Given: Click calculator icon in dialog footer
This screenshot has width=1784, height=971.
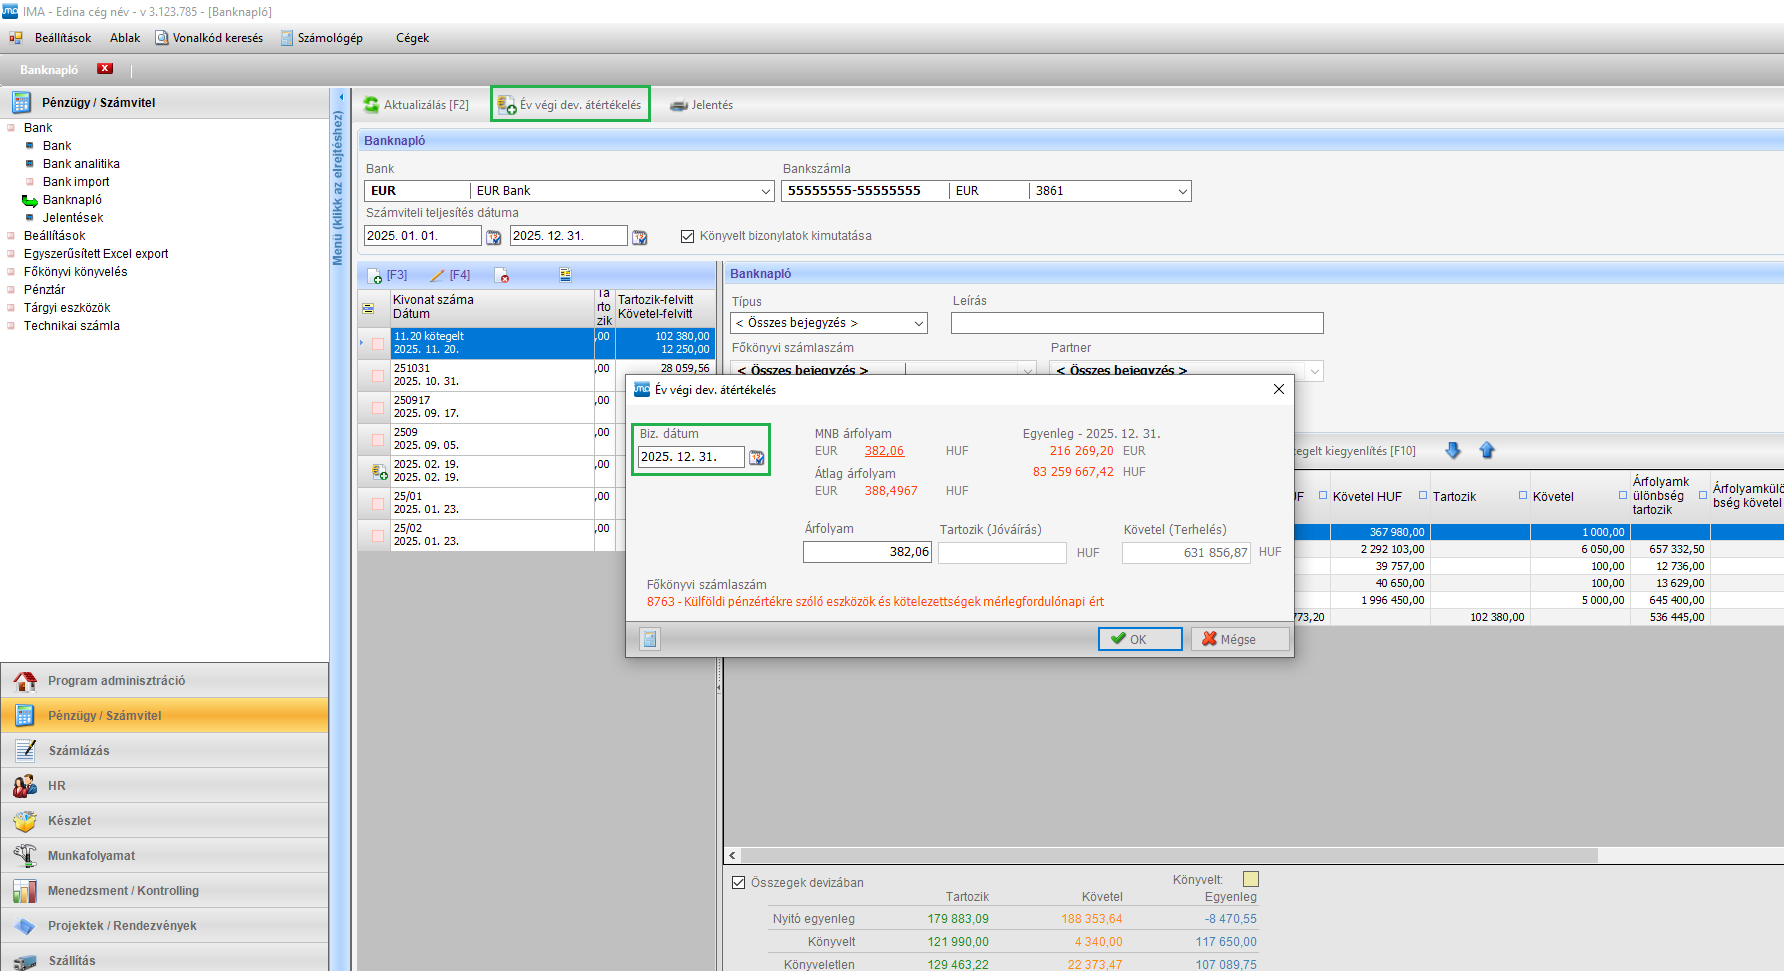Looking at the screenshot, I should tap(650, 639).
